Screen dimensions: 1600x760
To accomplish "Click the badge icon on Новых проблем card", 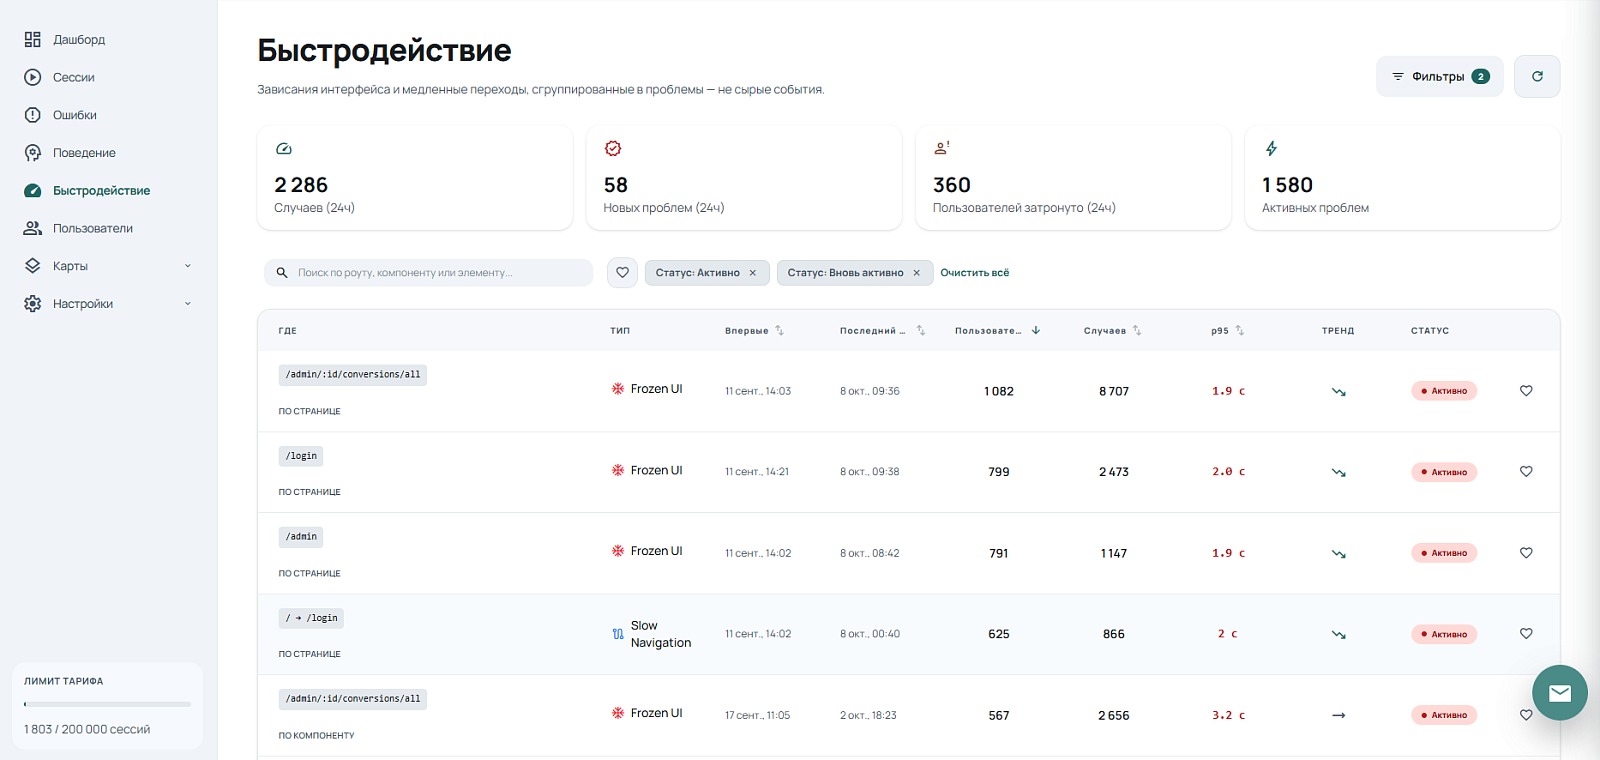I will (x=613, y=149).
